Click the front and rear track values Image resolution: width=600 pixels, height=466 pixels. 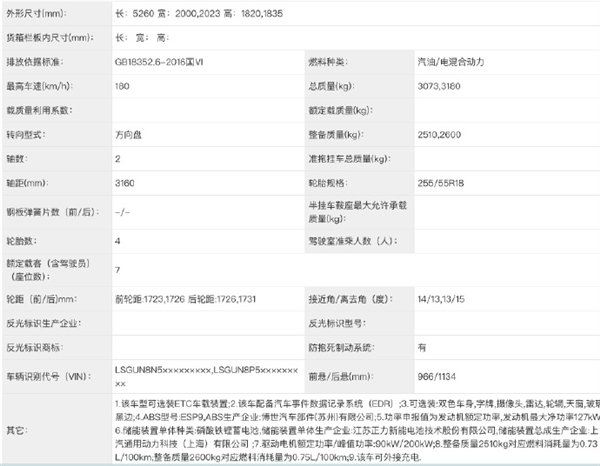191,299
